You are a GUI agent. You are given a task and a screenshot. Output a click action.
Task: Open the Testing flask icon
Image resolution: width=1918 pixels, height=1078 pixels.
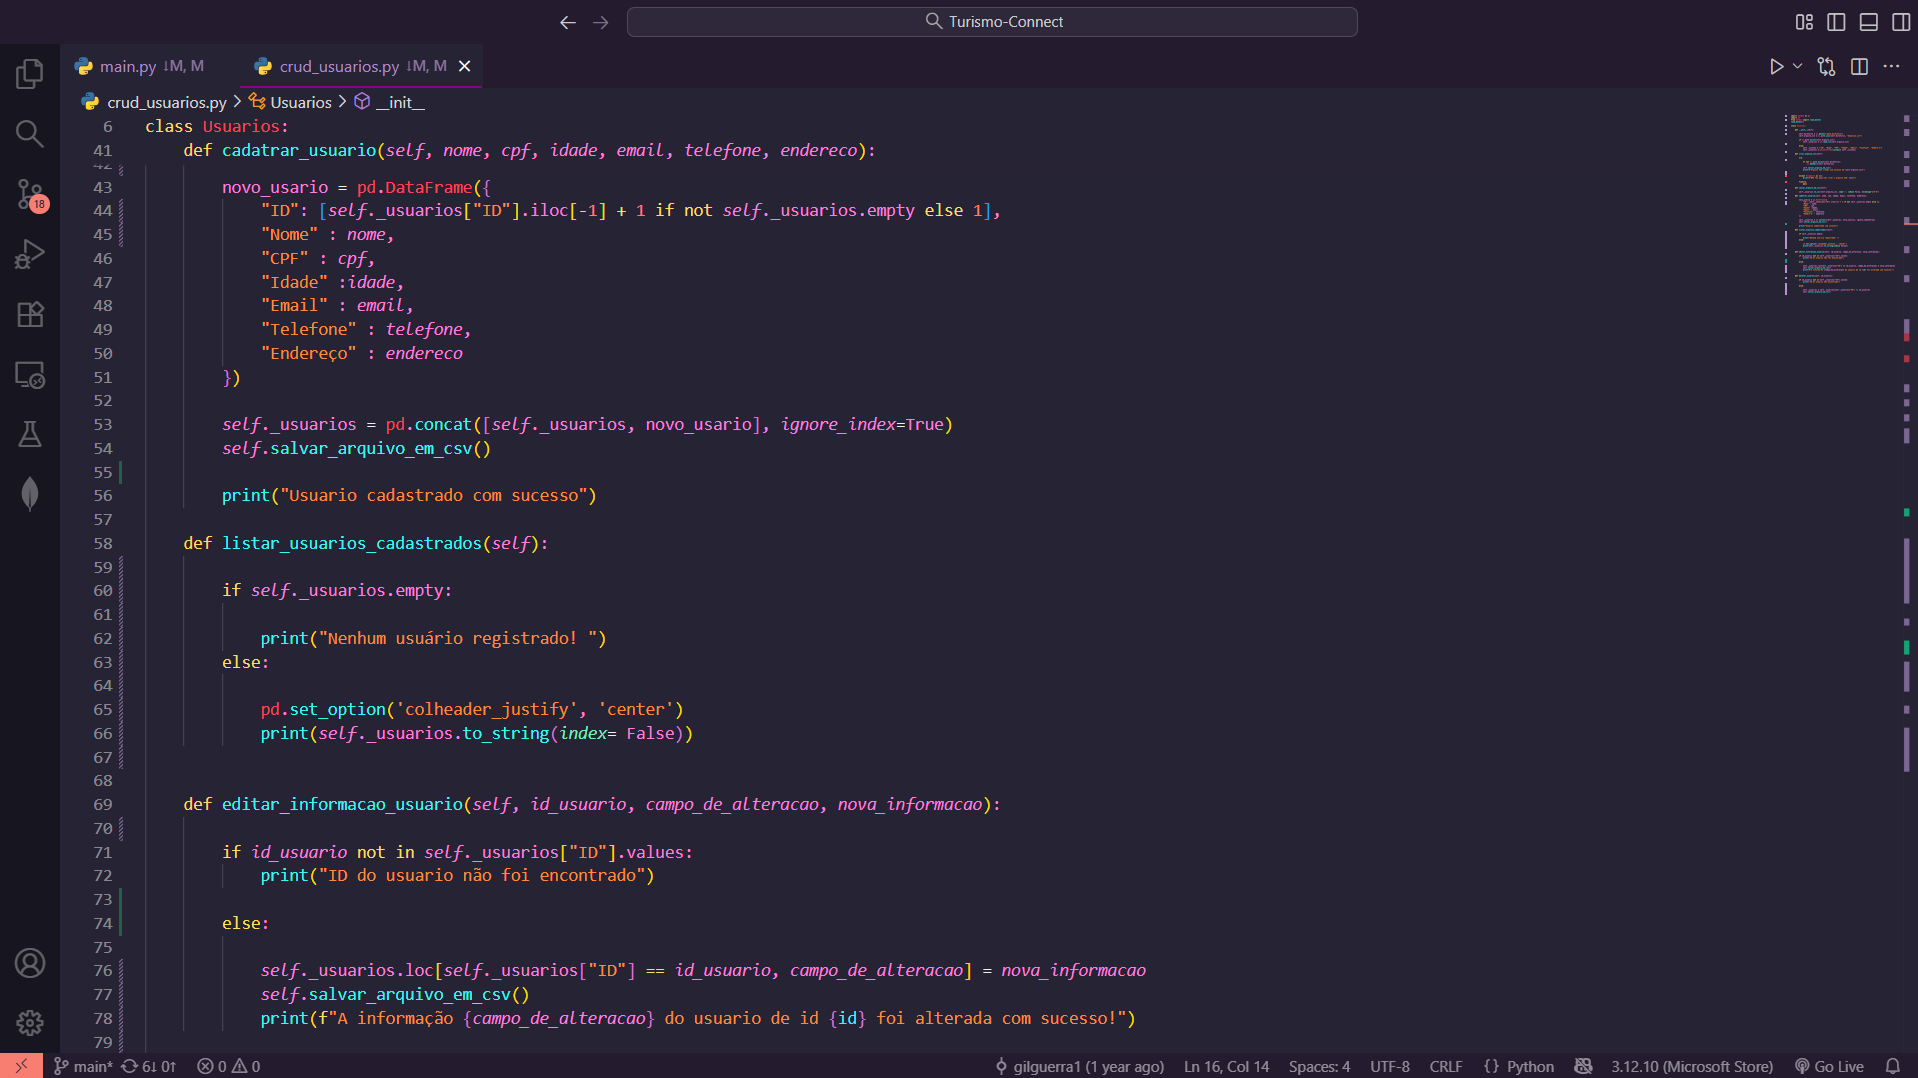(x=30, y=434)
